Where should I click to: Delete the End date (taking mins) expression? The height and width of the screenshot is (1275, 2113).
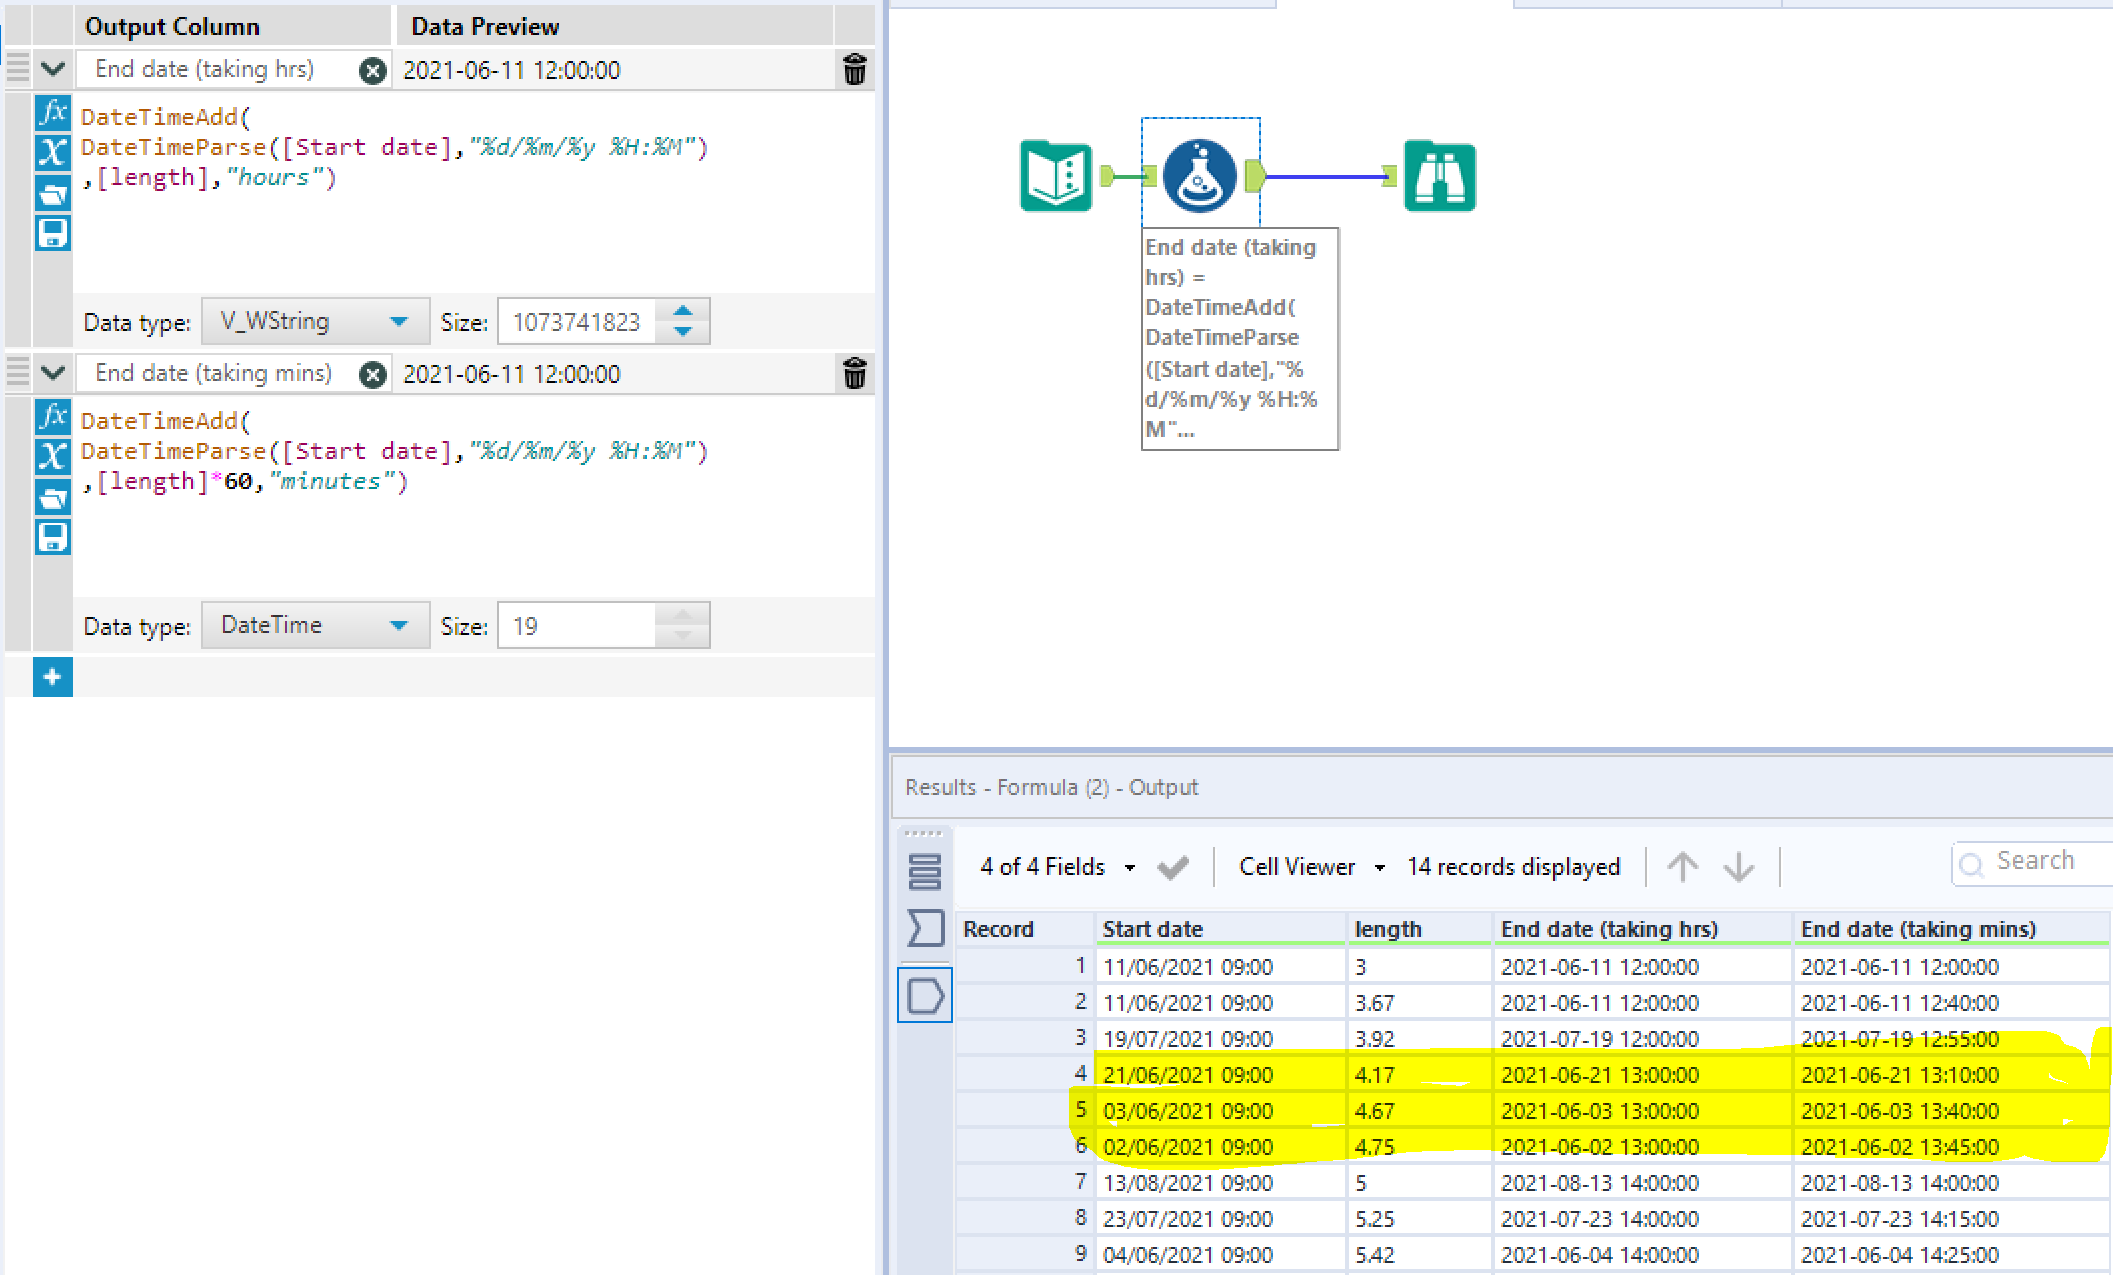(854, 374)
